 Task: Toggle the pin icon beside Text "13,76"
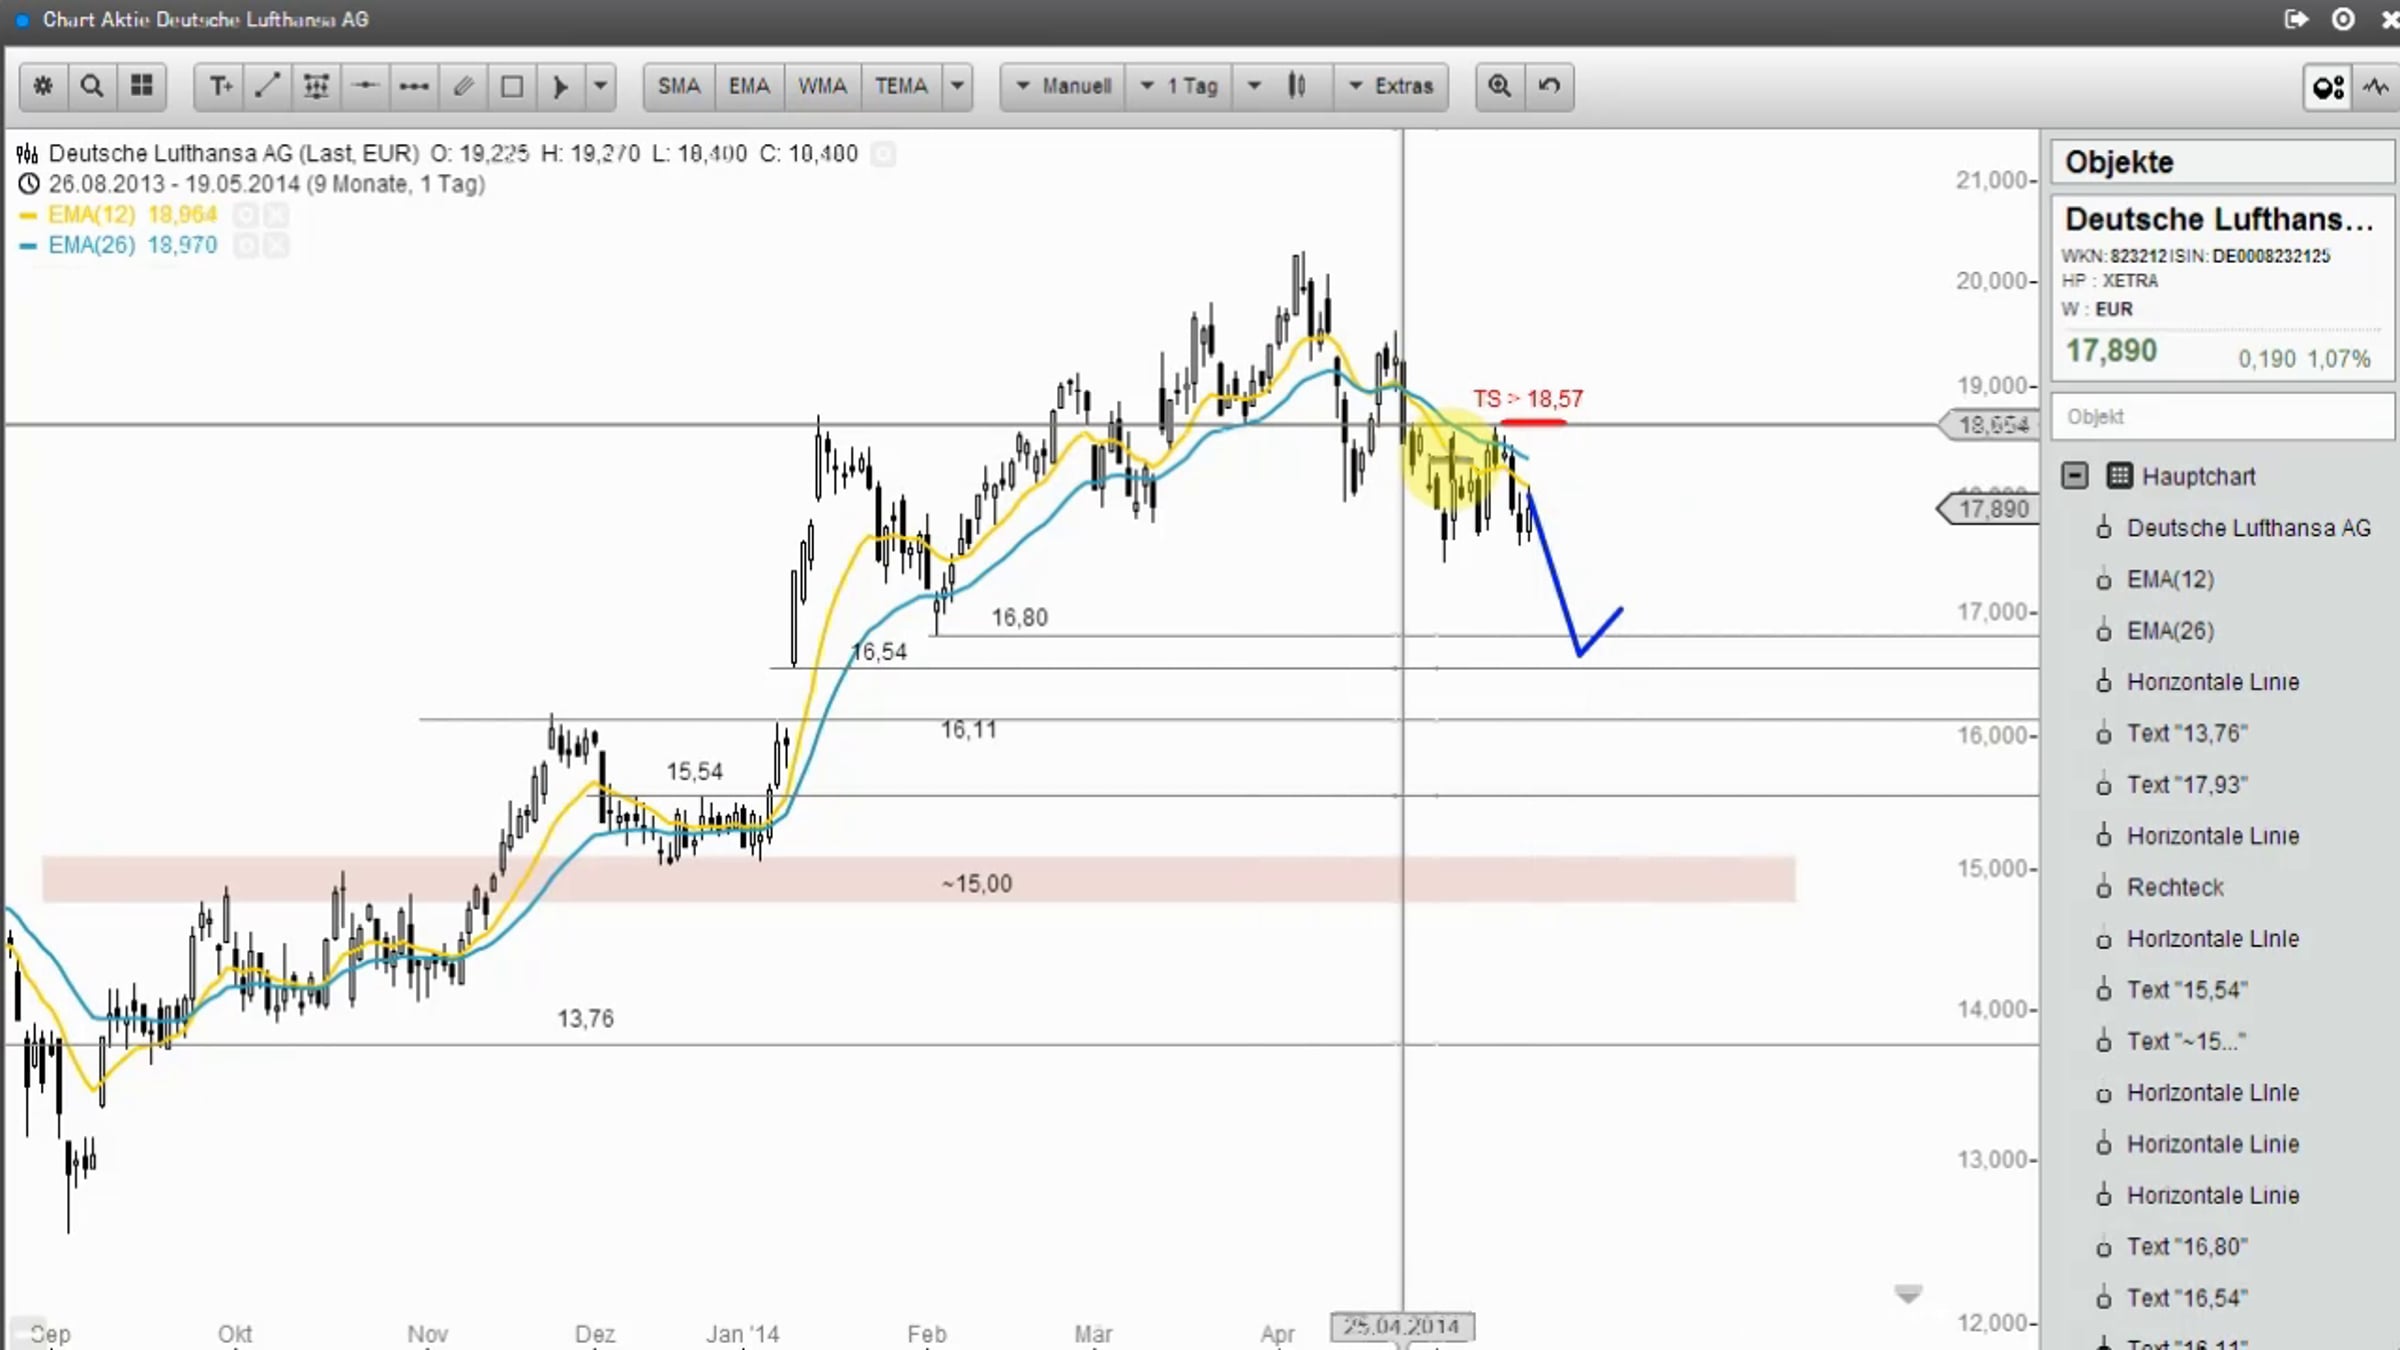point(2104,734)
